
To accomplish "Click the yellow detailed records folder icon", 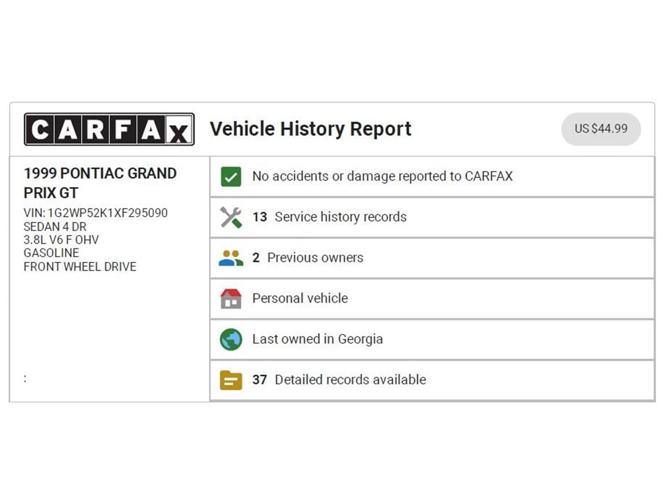I will coord(231,380).
